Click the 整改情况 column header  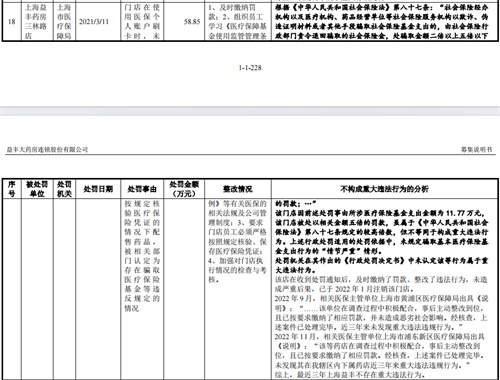238,189
